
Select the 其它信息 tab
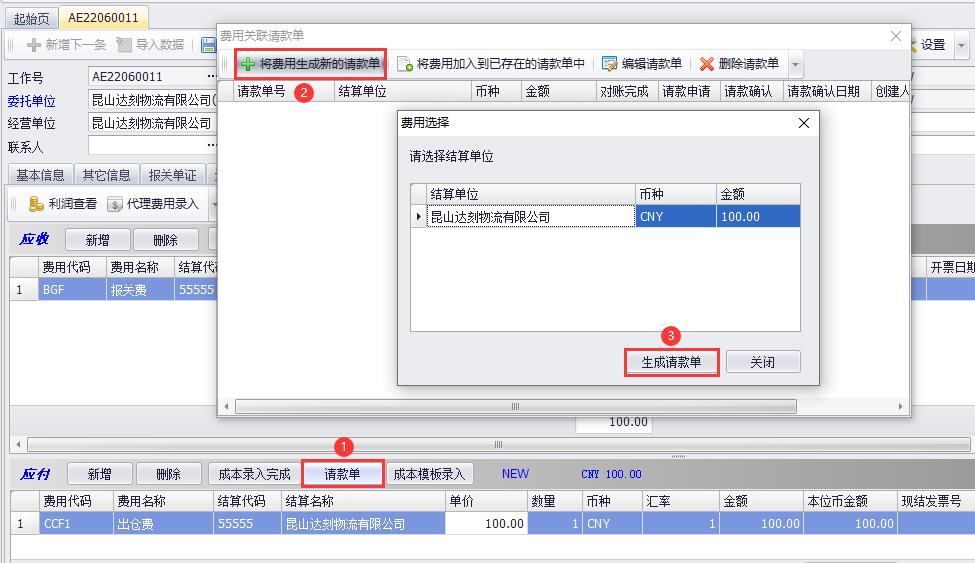pyautogui.click(x=106, y=175)
